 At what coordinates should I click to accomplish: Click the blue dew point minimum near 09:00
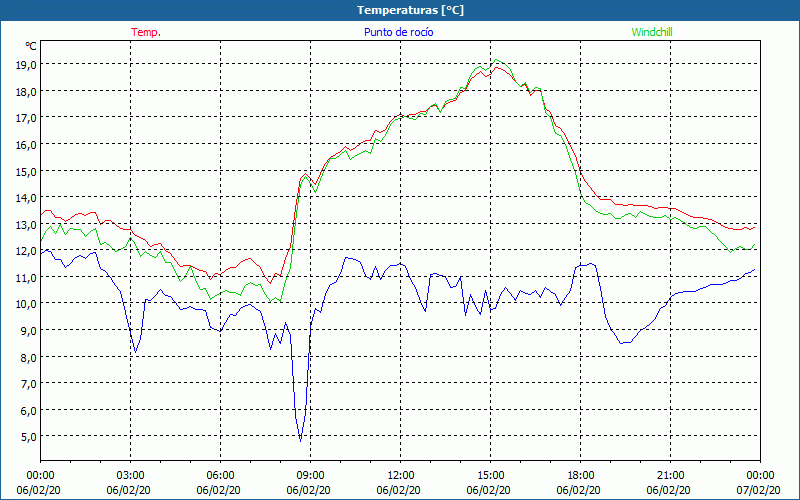[301, 440]
